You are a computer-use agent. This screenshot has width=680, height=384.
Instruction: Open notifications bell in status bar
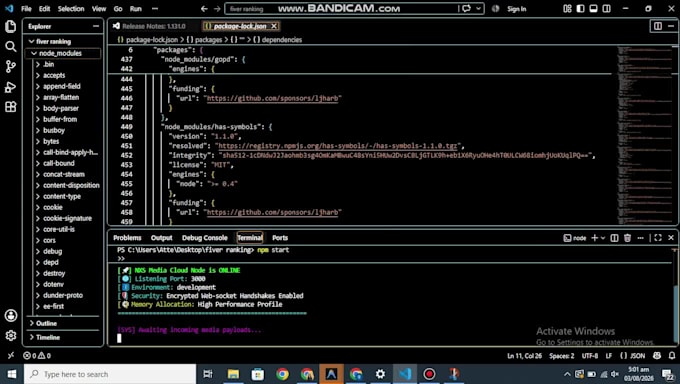tap(672, 355)
